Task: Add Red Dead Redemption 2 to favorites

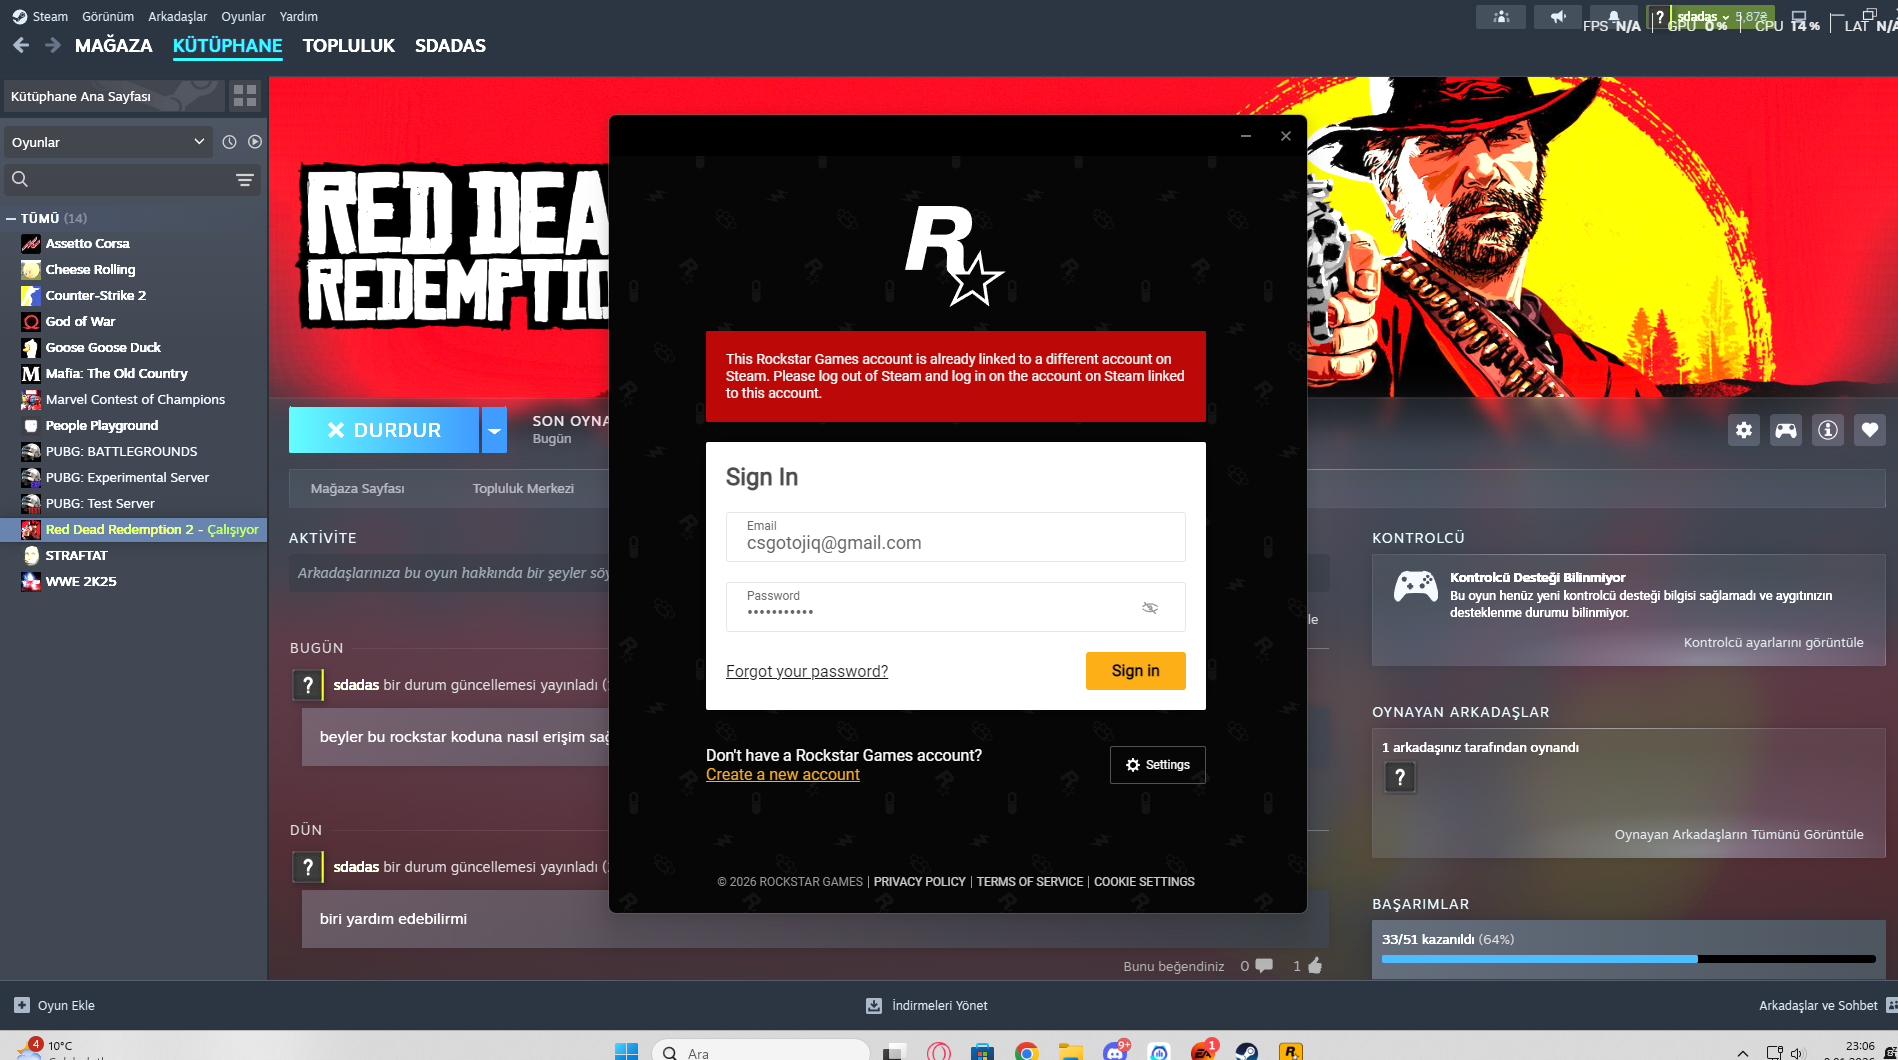Action: (x=1870, y=430)
